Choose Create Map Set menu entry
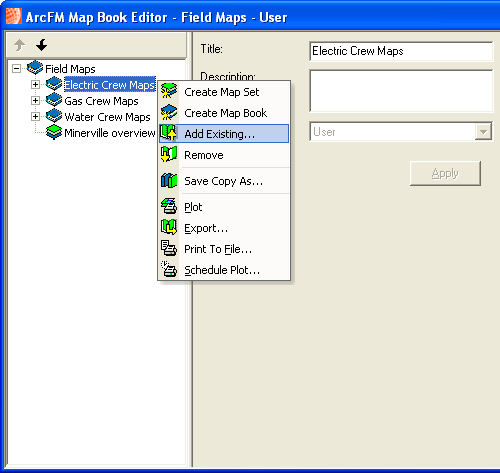The image size is (500, 473). pyautogui.click(x=224, y=92)
